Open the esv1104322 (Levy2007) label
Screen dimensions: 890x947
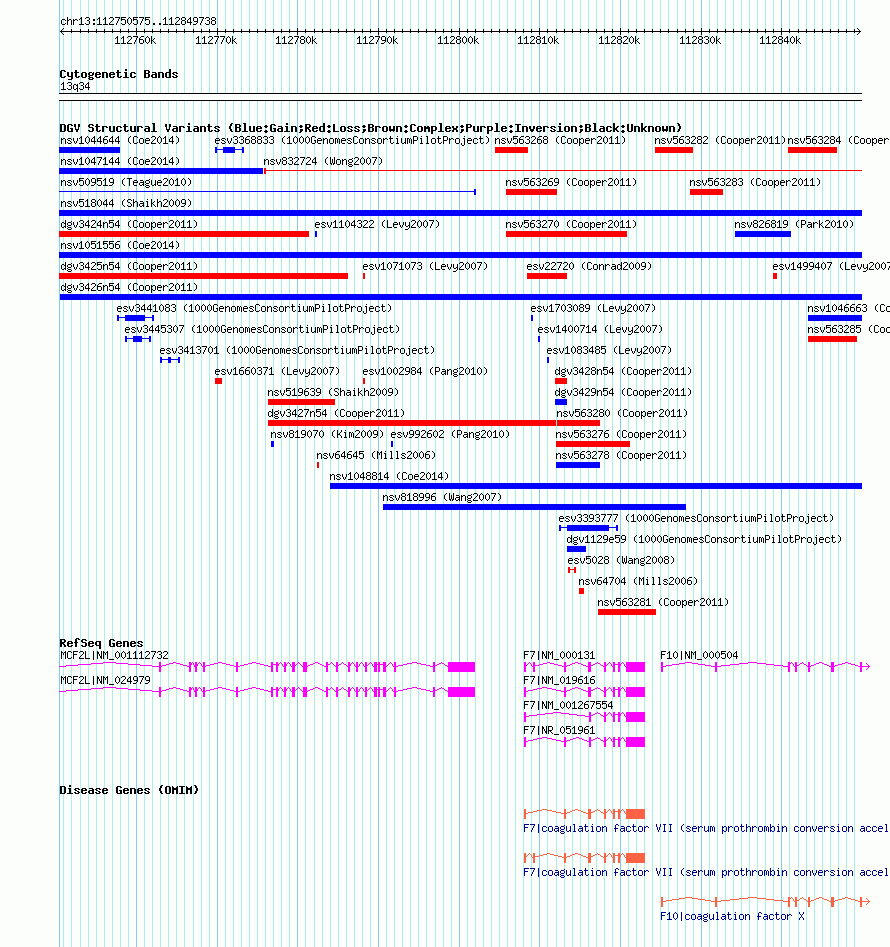pos(377,224)
